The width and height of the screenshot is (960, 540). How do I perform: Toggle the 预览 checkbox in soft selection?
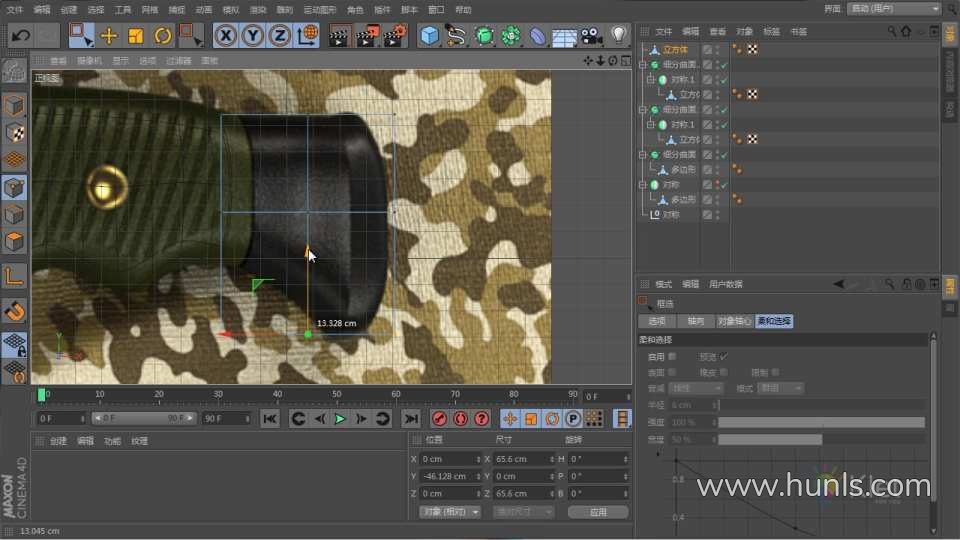pos(724,356)
